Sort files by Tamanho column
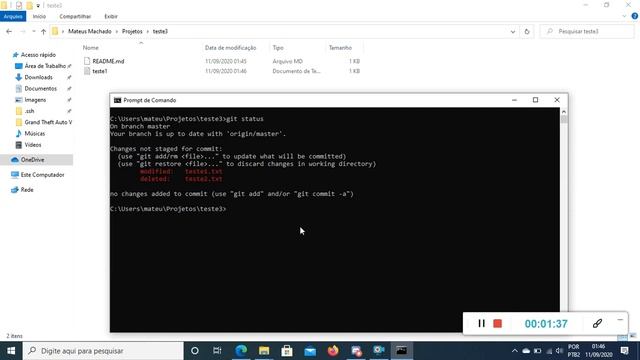The image size is (640, 360). [340, 48]
